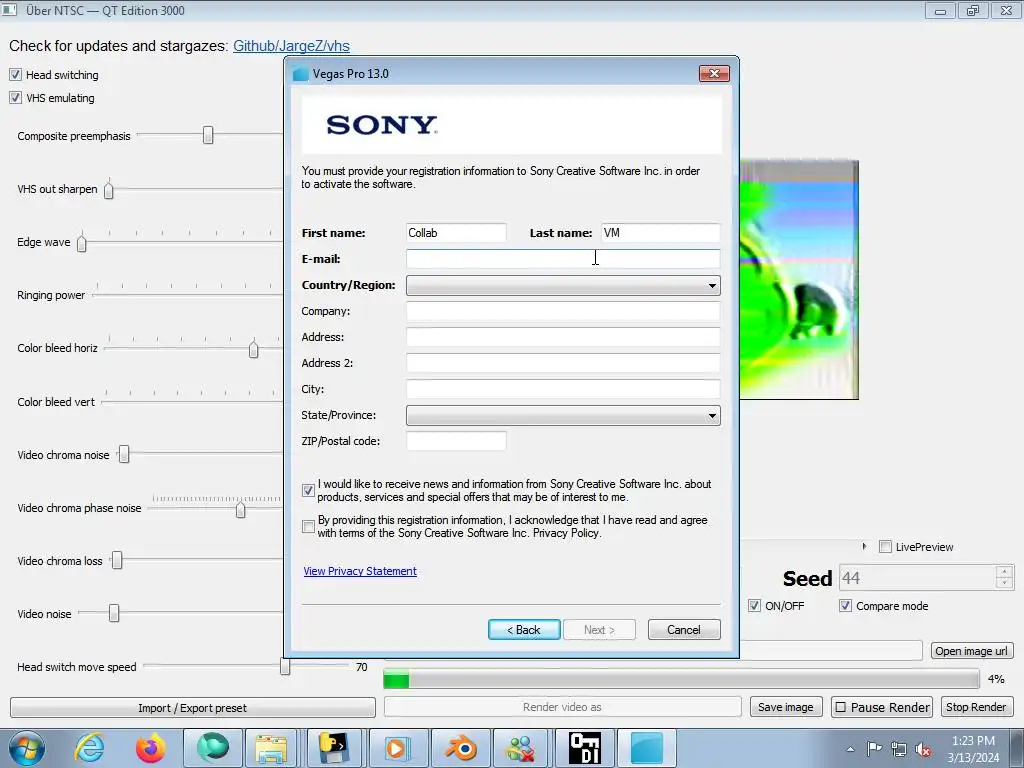This screenshot has width=1024, height=768.
Task: Open the State/Province dropdown
Action: click(x=563, y=415)
